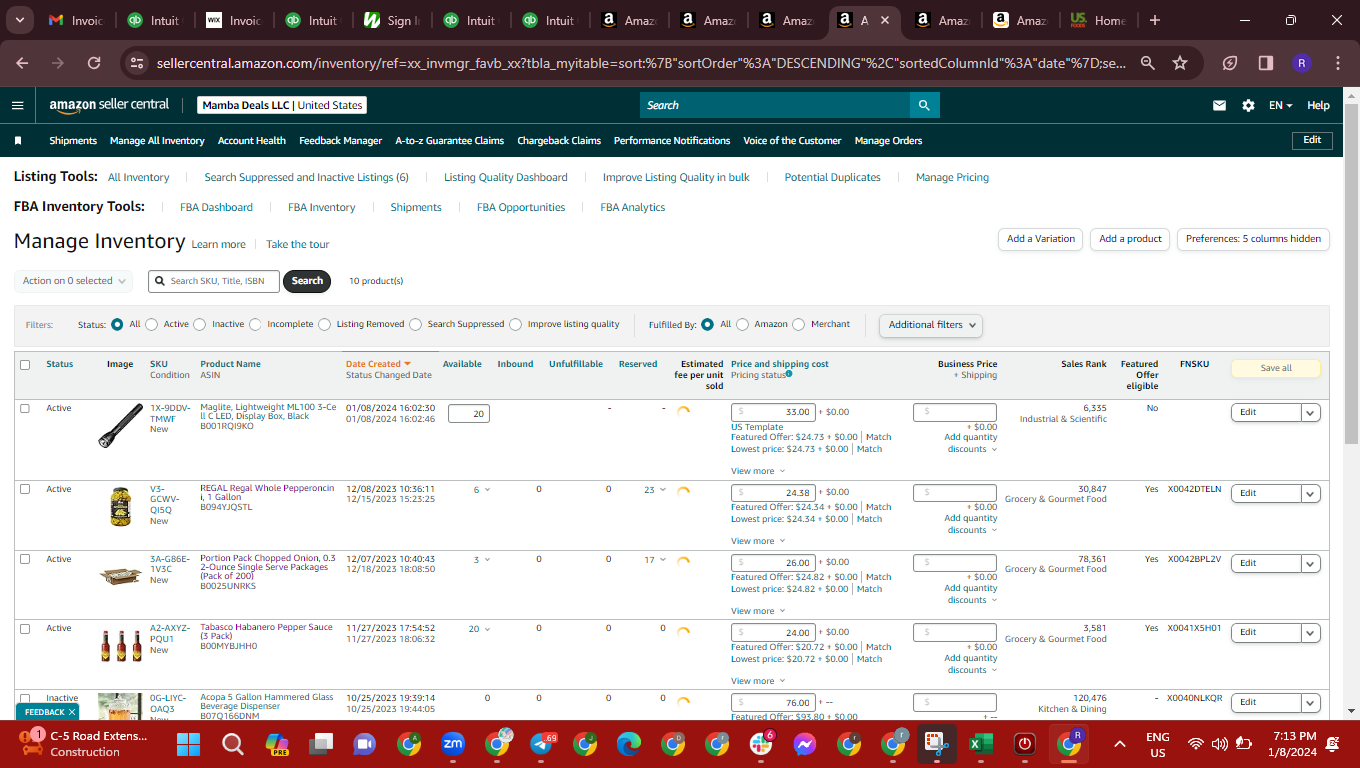Open a new browser tab
Viewport: 1360px width, 768px height.
(1155, 20)
